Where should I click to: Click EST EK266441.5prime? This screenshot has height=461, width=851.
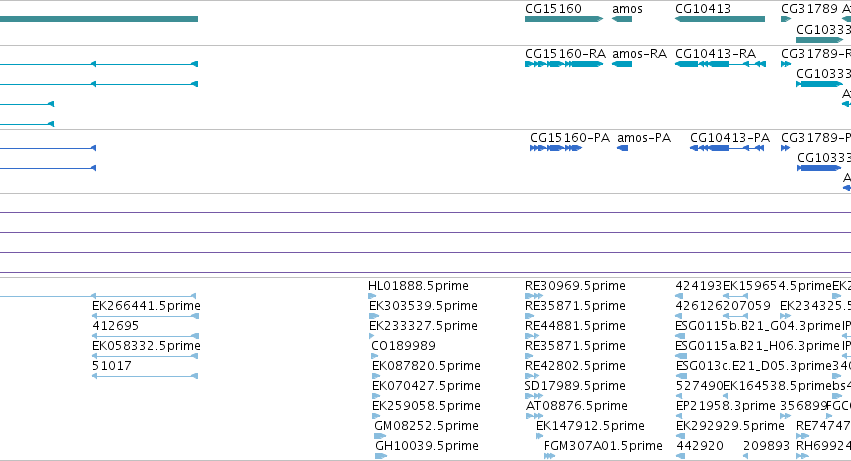tap(146, 306)
